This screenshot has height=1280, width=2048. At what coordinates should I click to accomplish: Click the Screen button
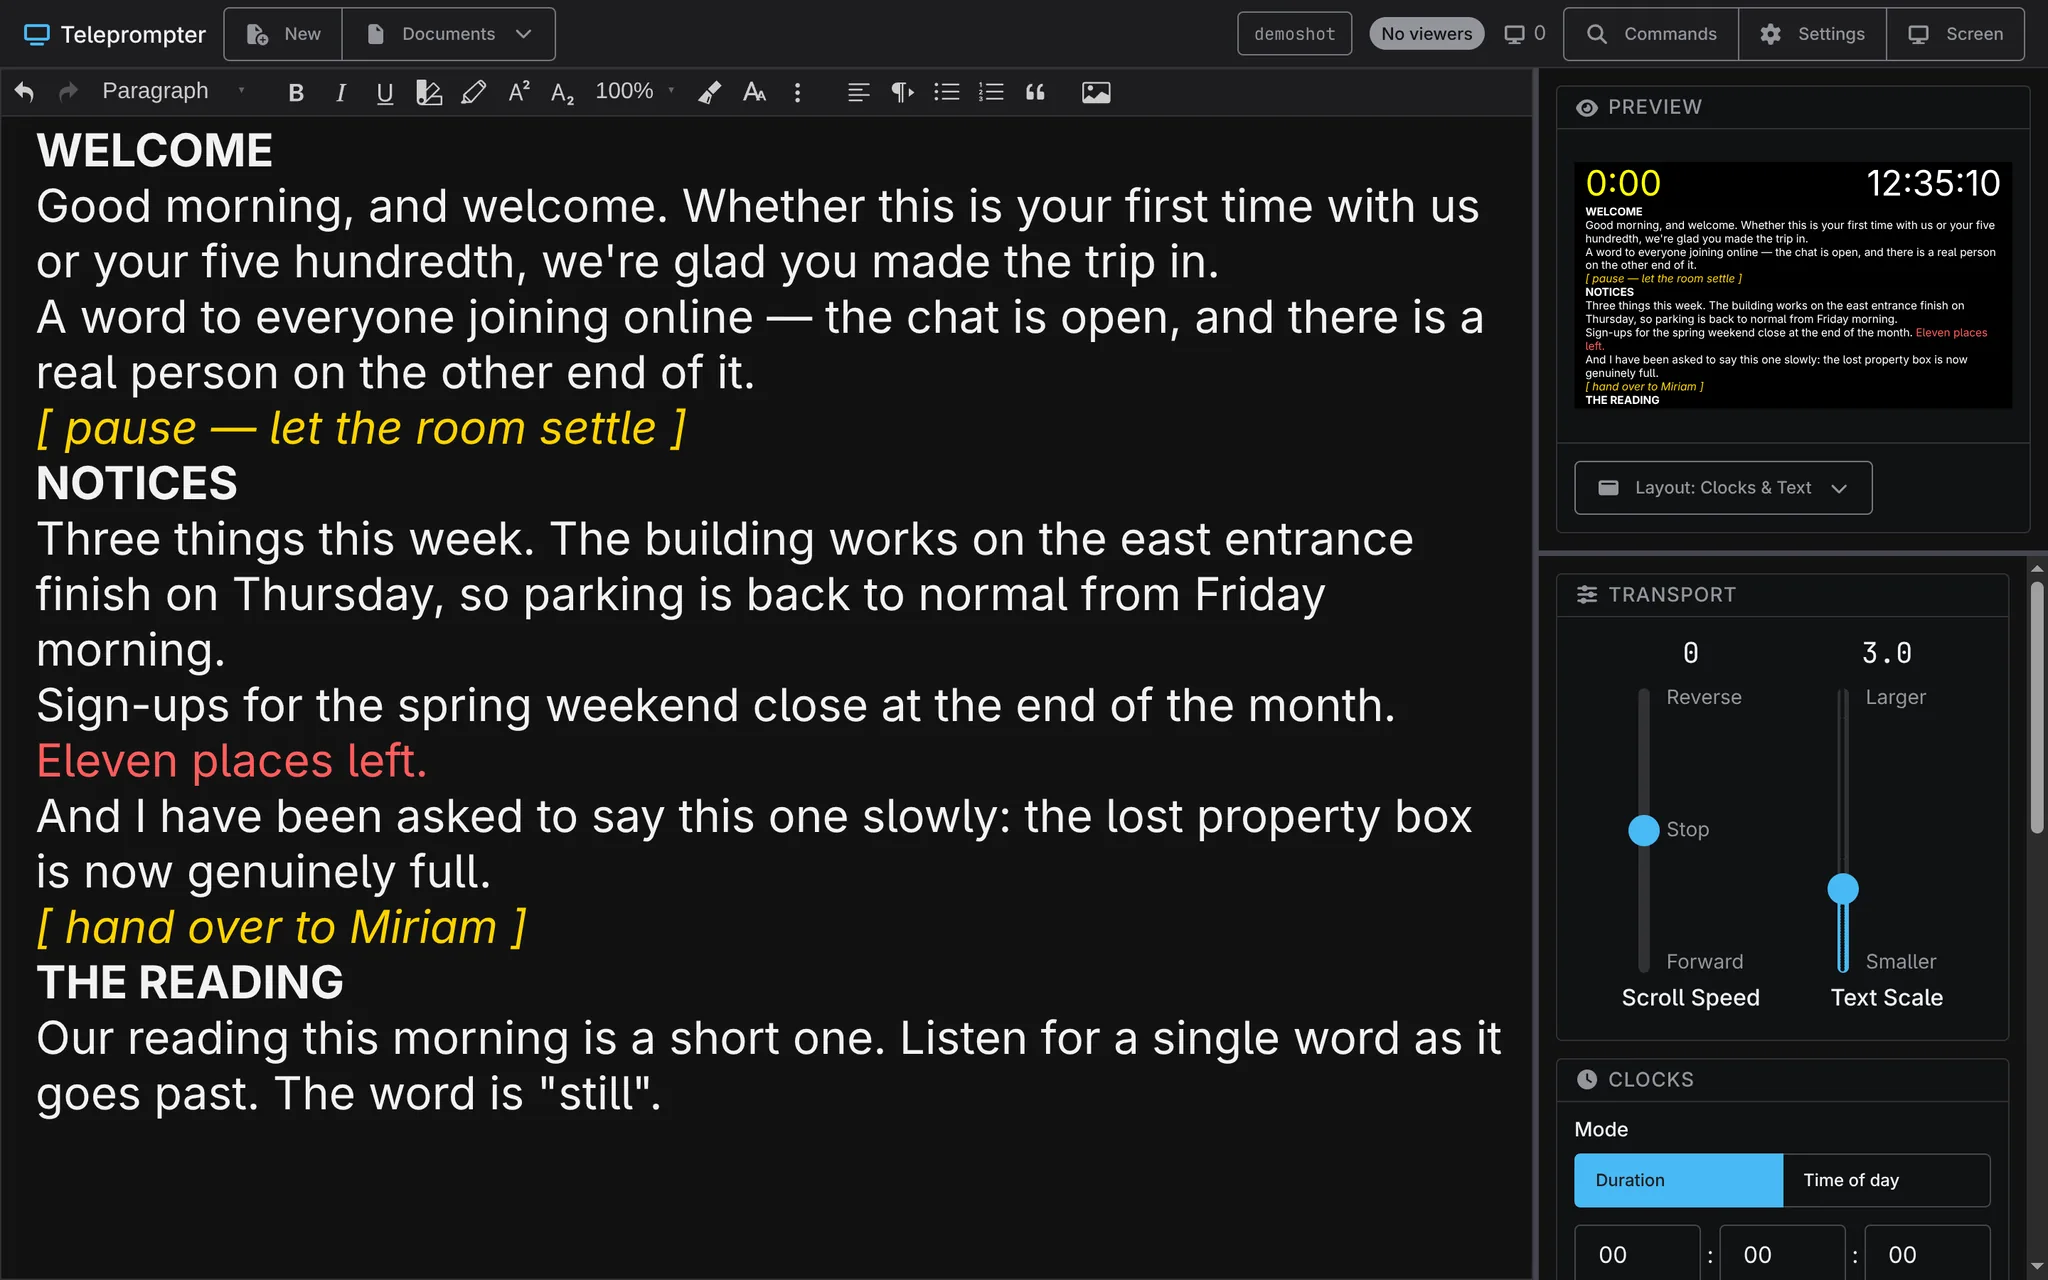tap(1955, 34)
